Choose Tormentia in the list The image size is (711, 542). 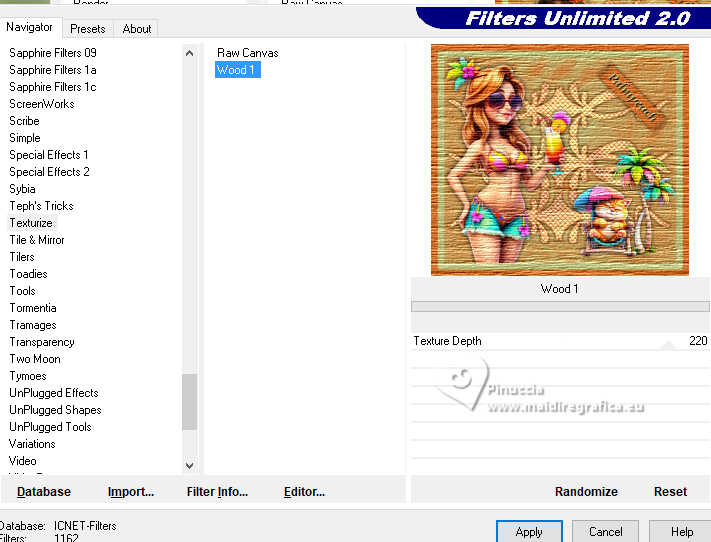33,308
